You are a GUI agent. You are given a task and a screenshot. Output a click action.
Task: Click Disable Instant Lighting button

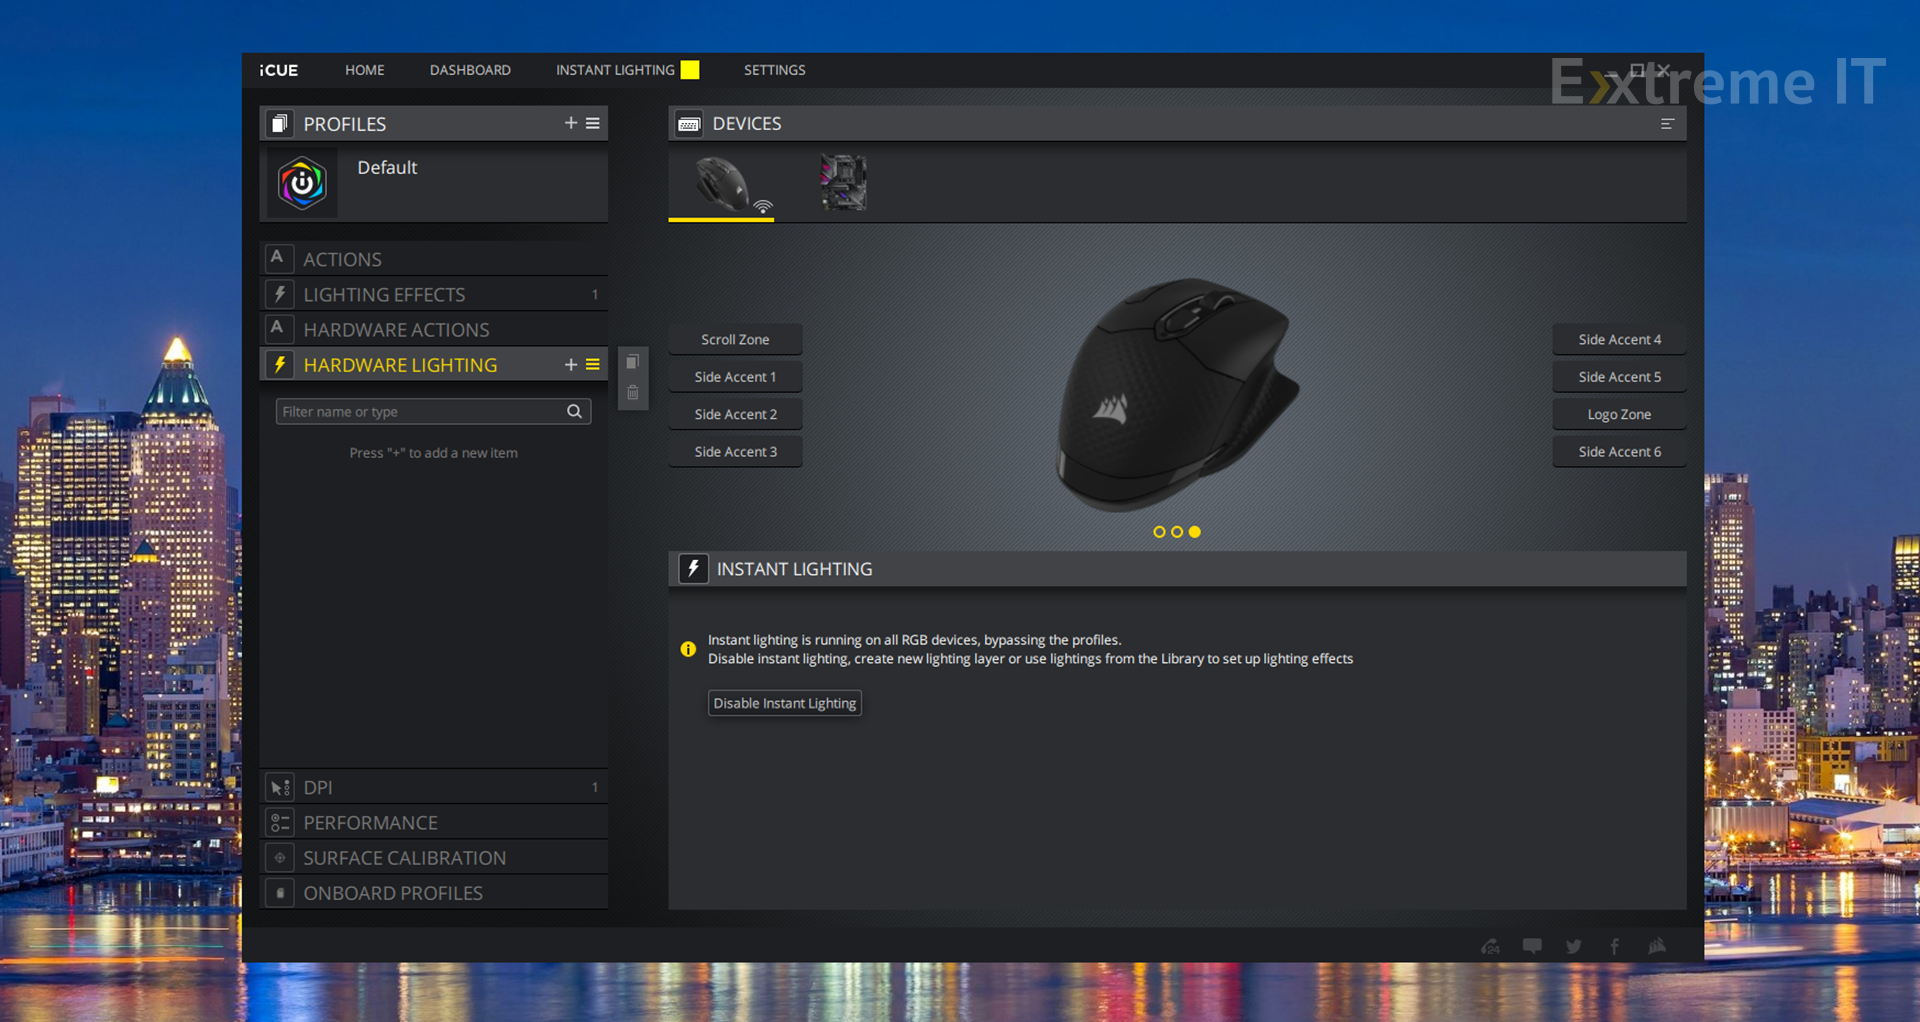point(785,703)
